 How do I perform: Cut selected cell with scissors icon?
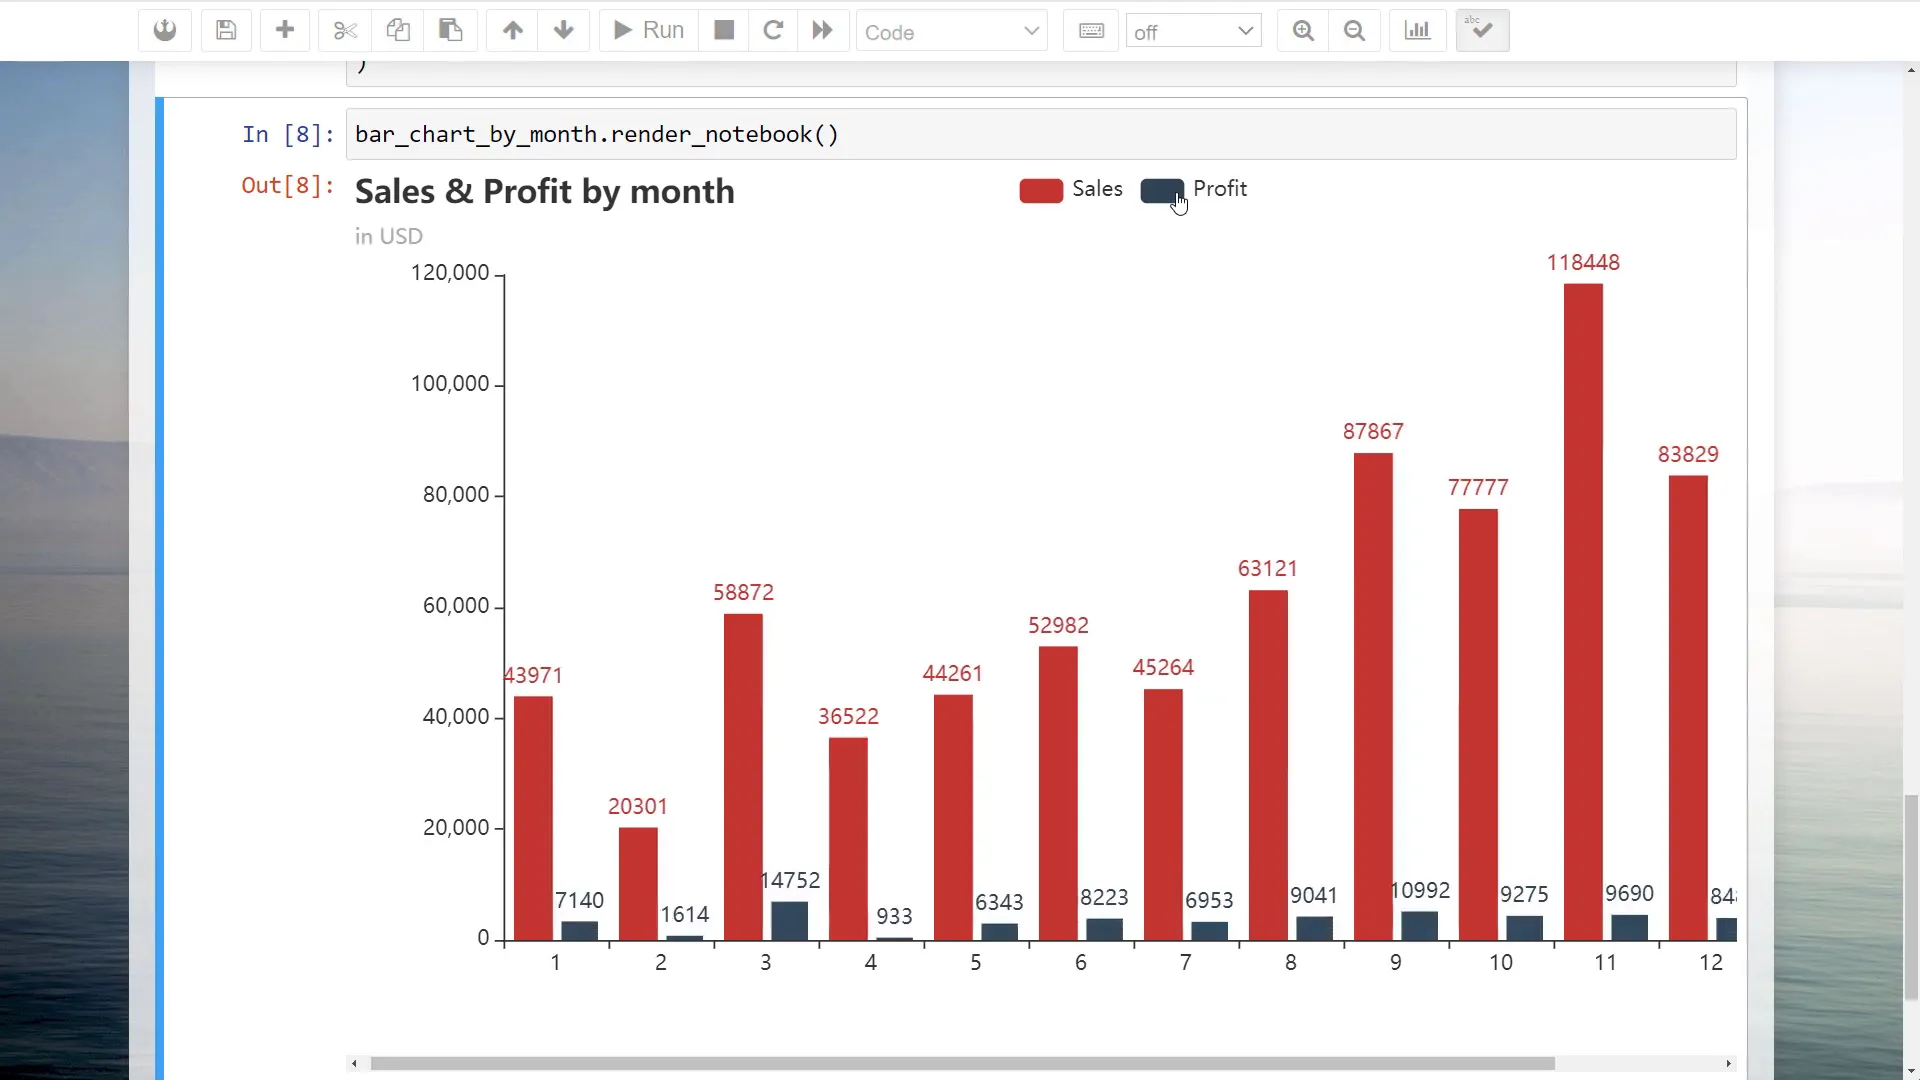[x=345, y=30]
